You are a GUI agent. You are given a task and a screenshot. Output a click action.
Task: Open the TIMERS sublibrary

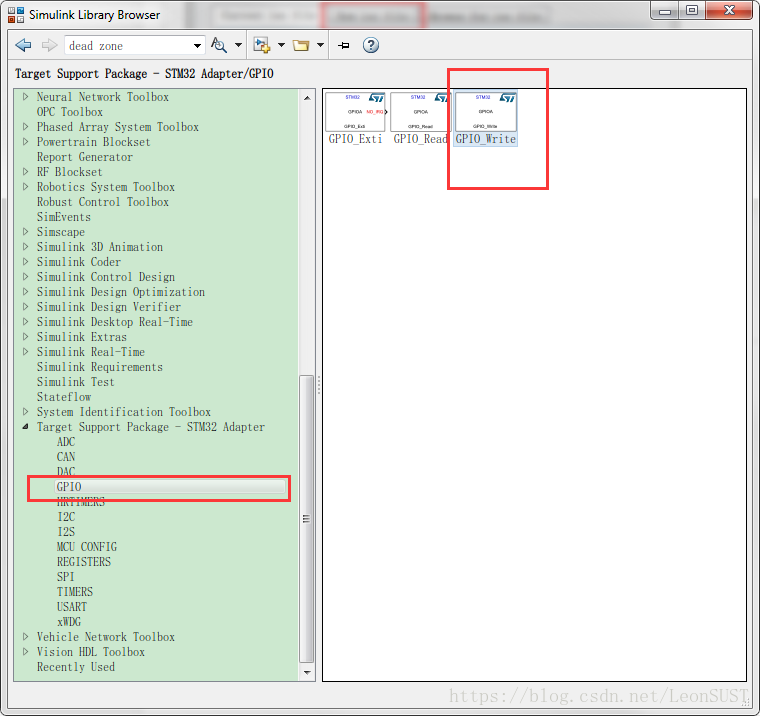(75, 592)
